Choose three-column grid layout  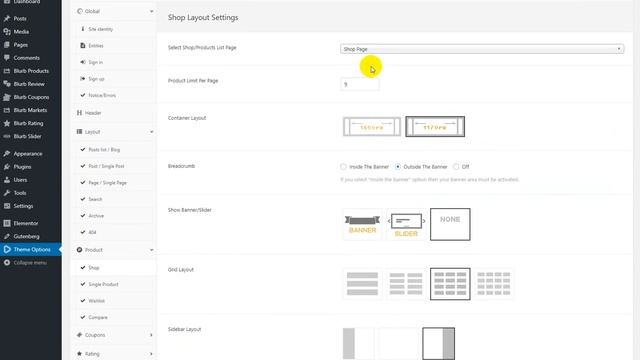pos(450,284)
